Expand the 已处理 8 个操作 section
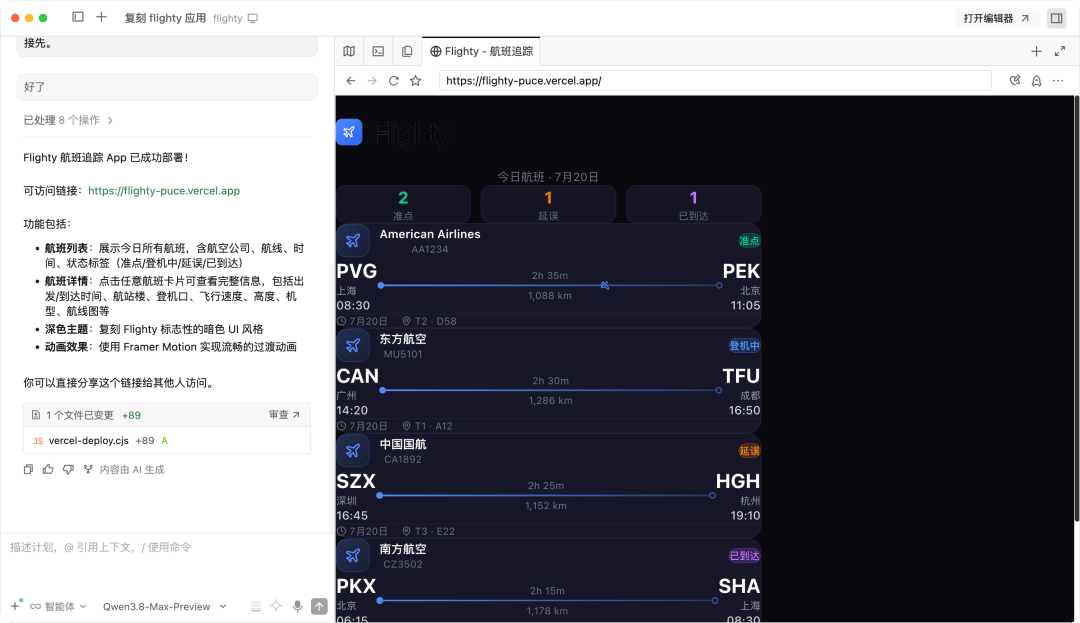 68,120
